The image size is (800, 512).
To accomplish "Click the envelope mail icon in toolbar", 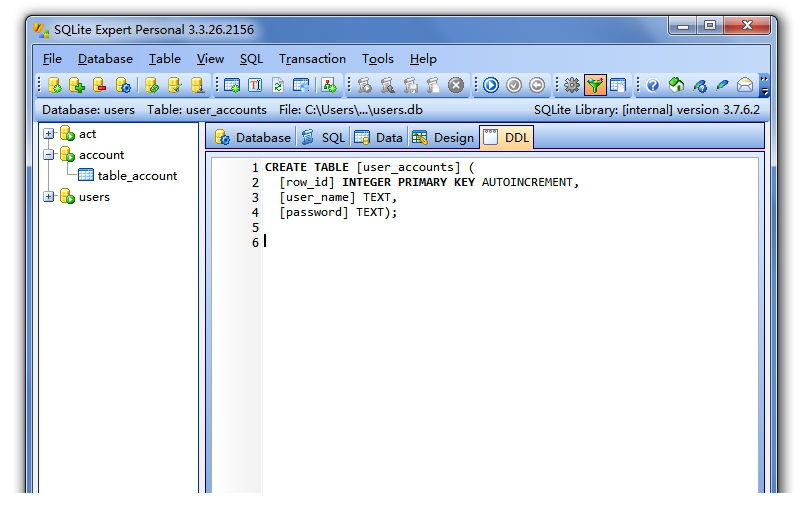I will (745, 85).
